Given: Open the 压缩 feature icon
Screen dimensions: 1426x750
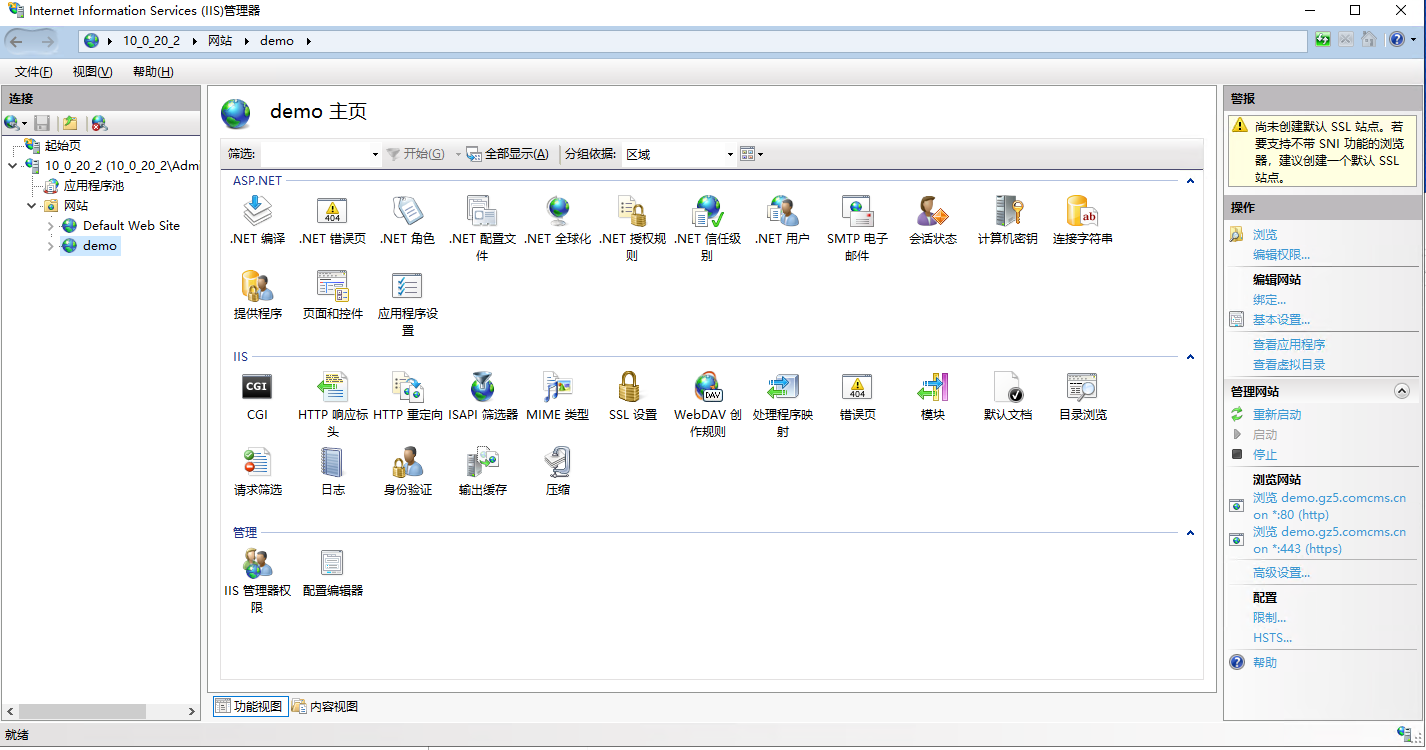Looking at the screenshot, I should 557,472.
